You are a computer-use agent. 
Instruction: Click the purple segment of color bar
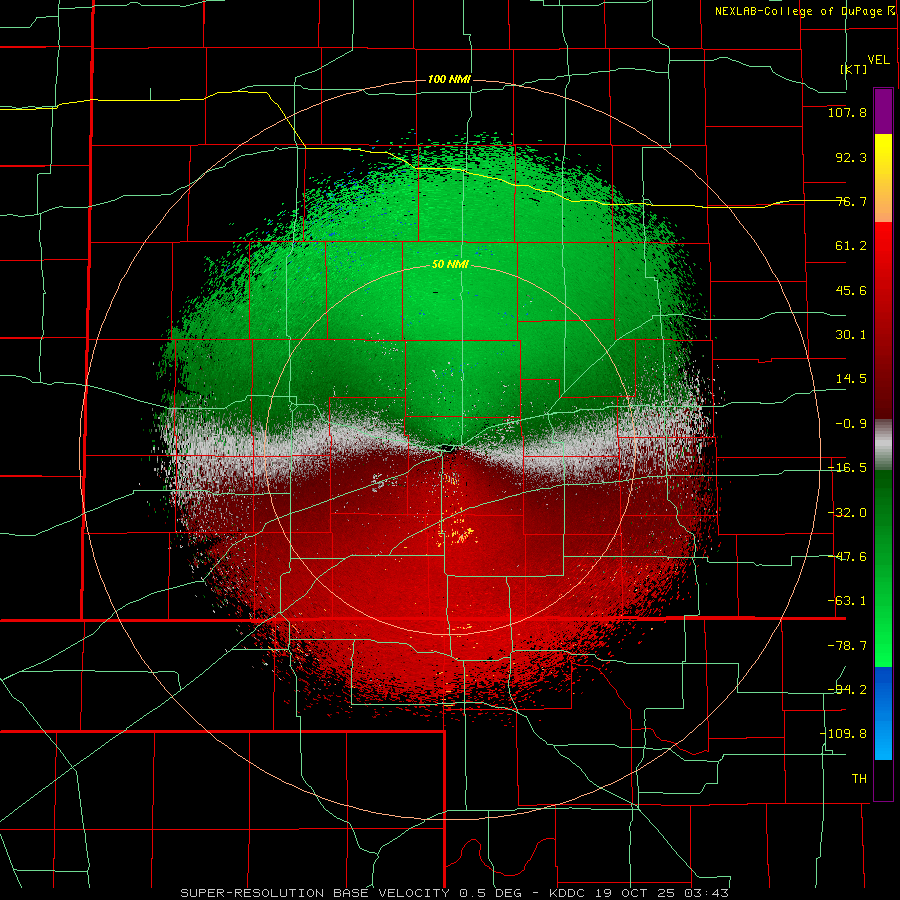coord(883,112)
